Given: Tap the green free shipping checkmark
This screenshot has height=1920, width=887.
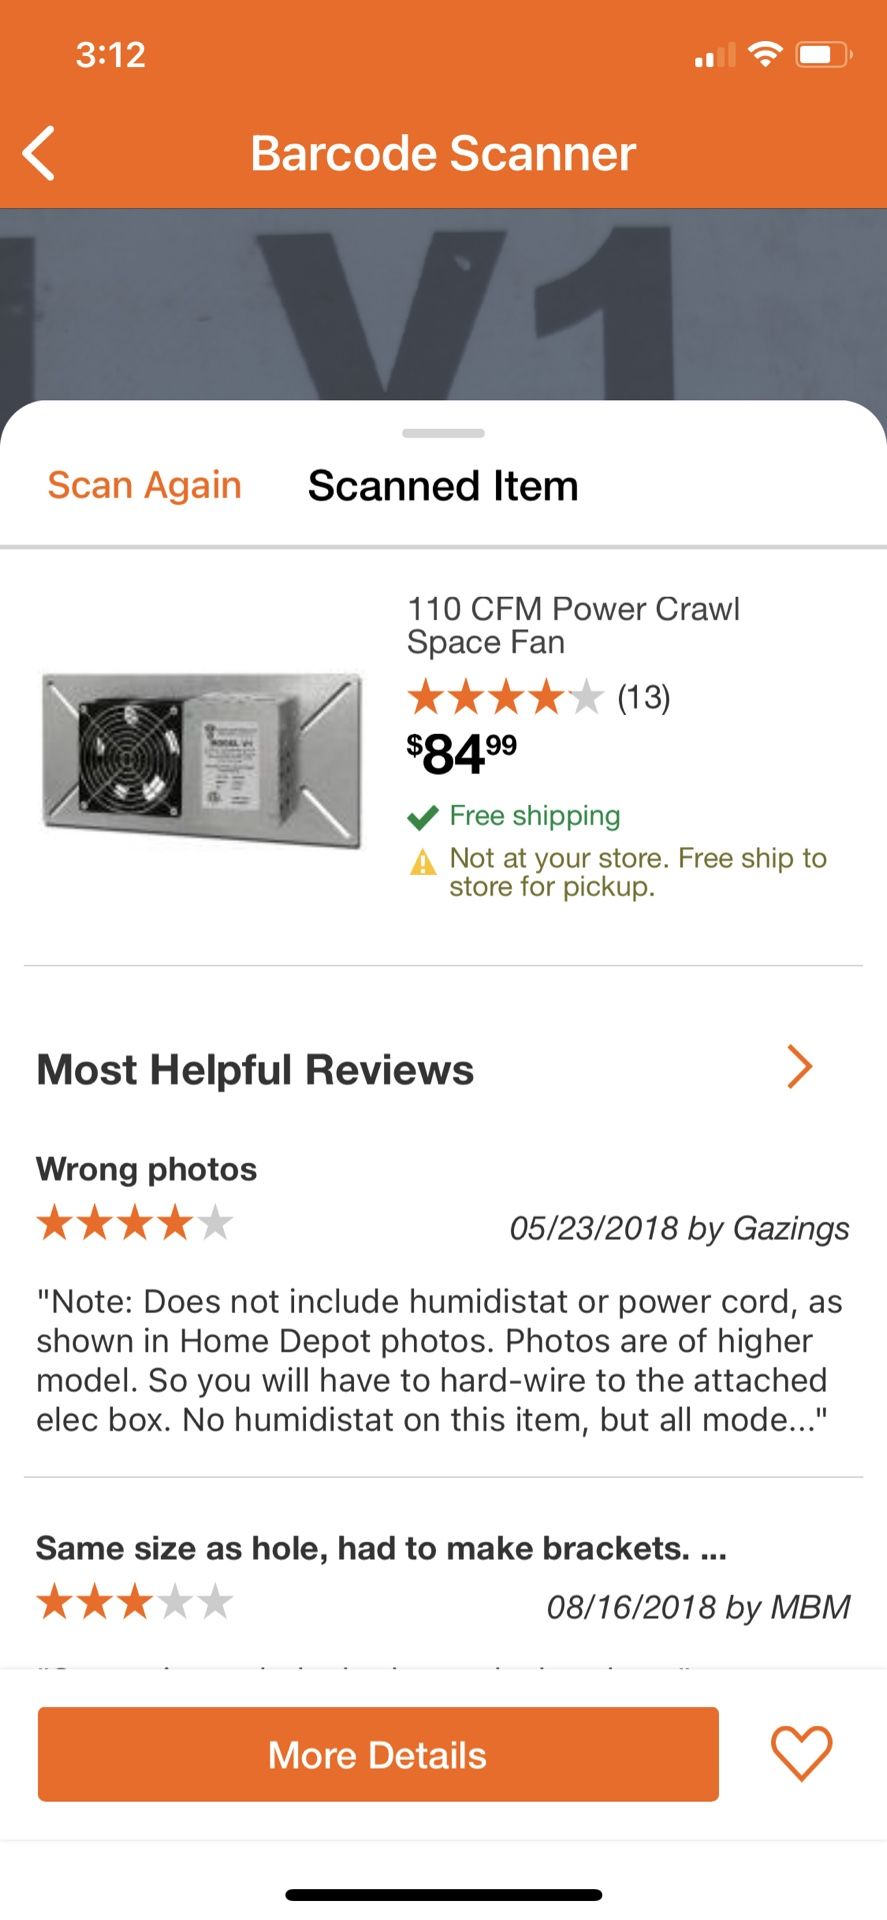Looking at the screenshot, I should coord(423,818).
